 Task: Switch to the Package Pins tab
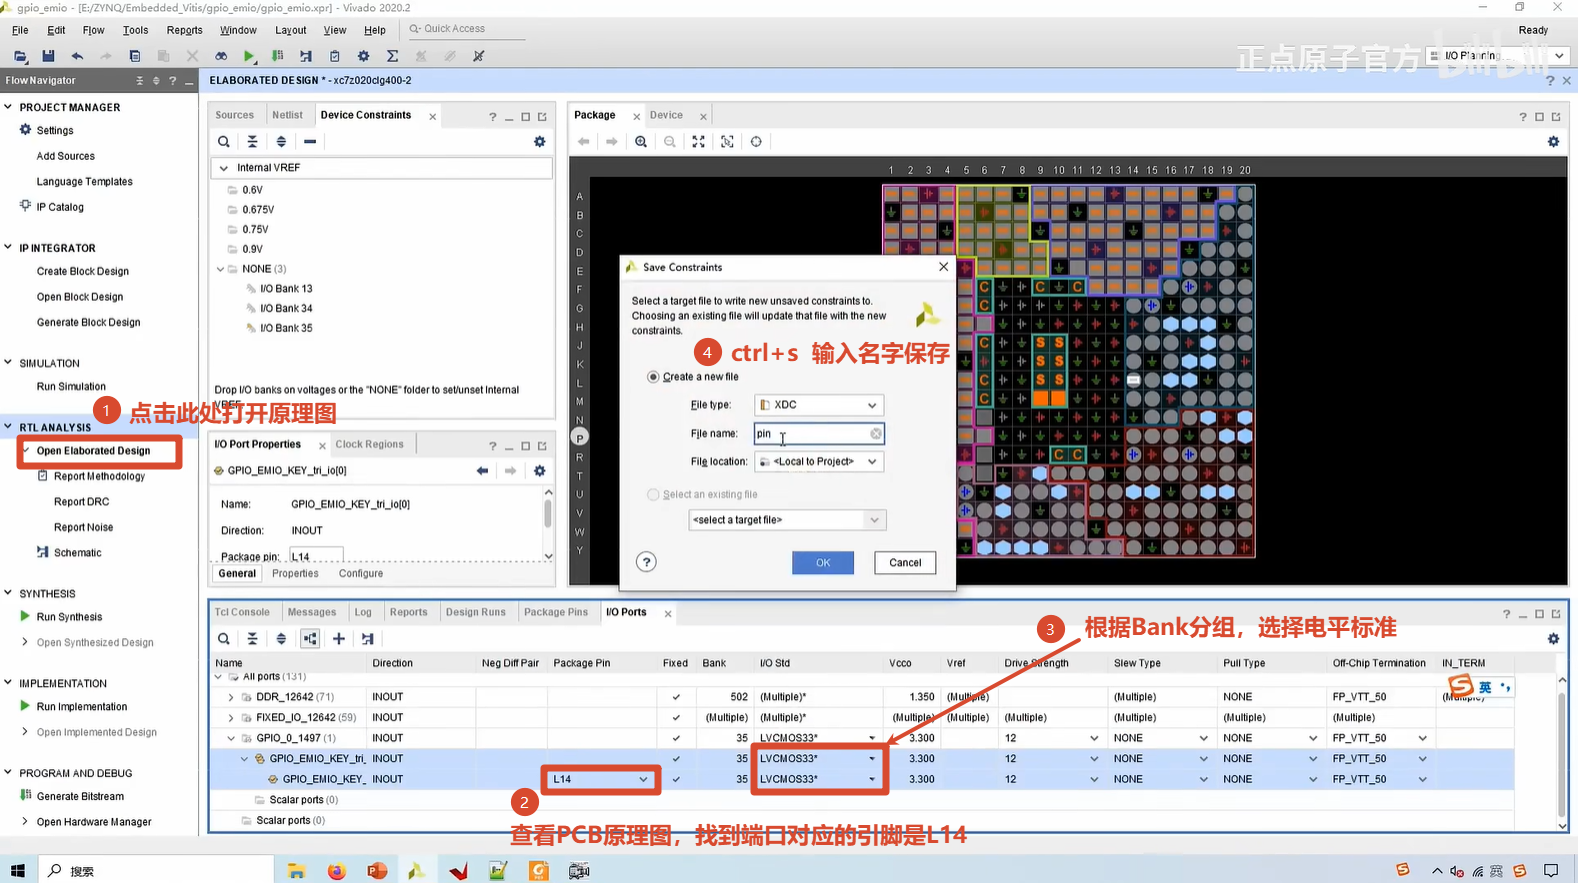pyautogui.click(x=556, y=612)
